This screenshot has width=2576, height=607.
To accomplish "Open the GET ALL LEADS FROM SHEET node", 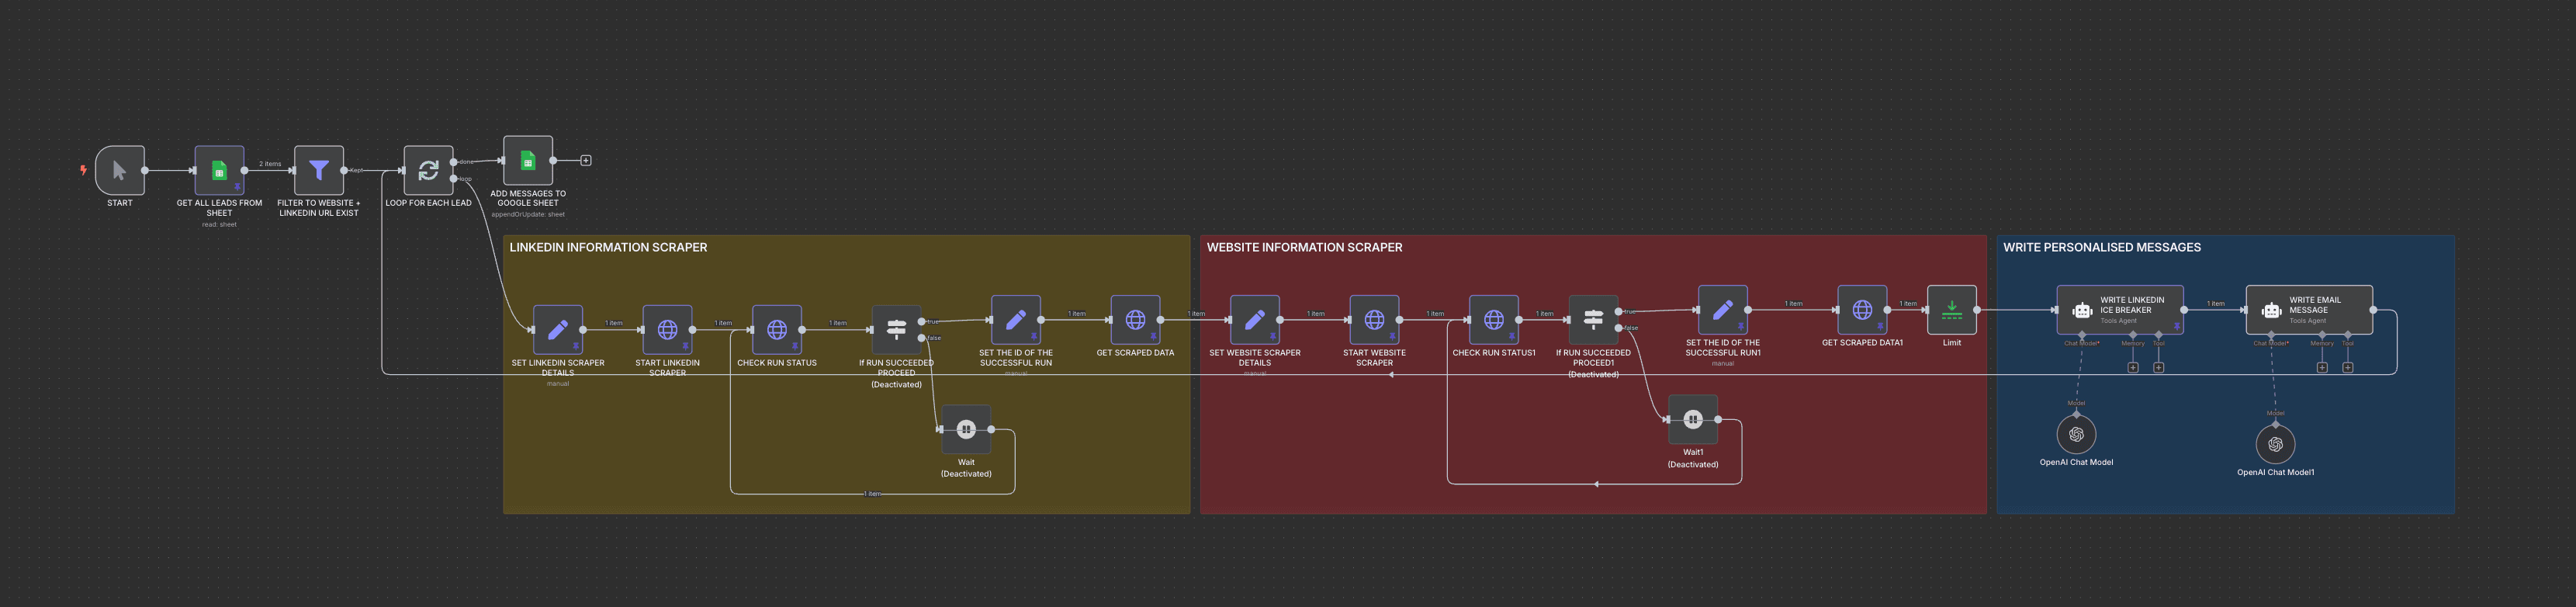I will tap(219, 170).
